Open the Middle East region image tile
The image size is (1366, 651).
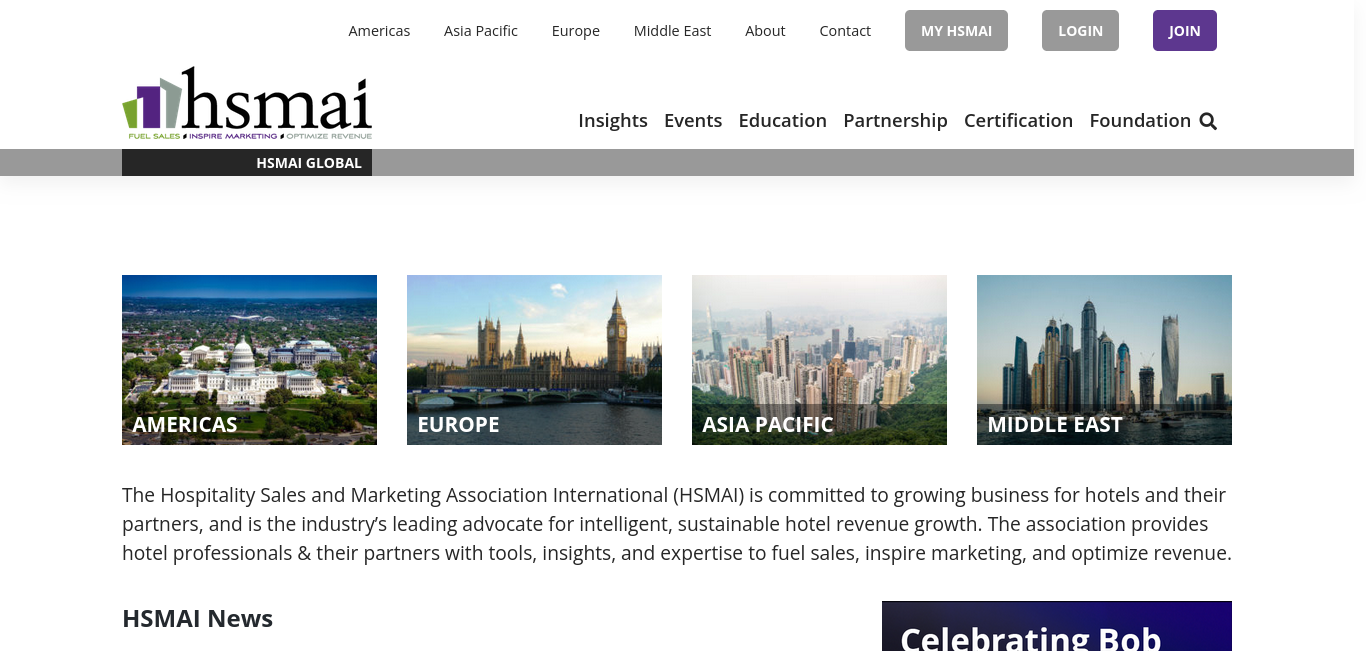point(1104,360)
